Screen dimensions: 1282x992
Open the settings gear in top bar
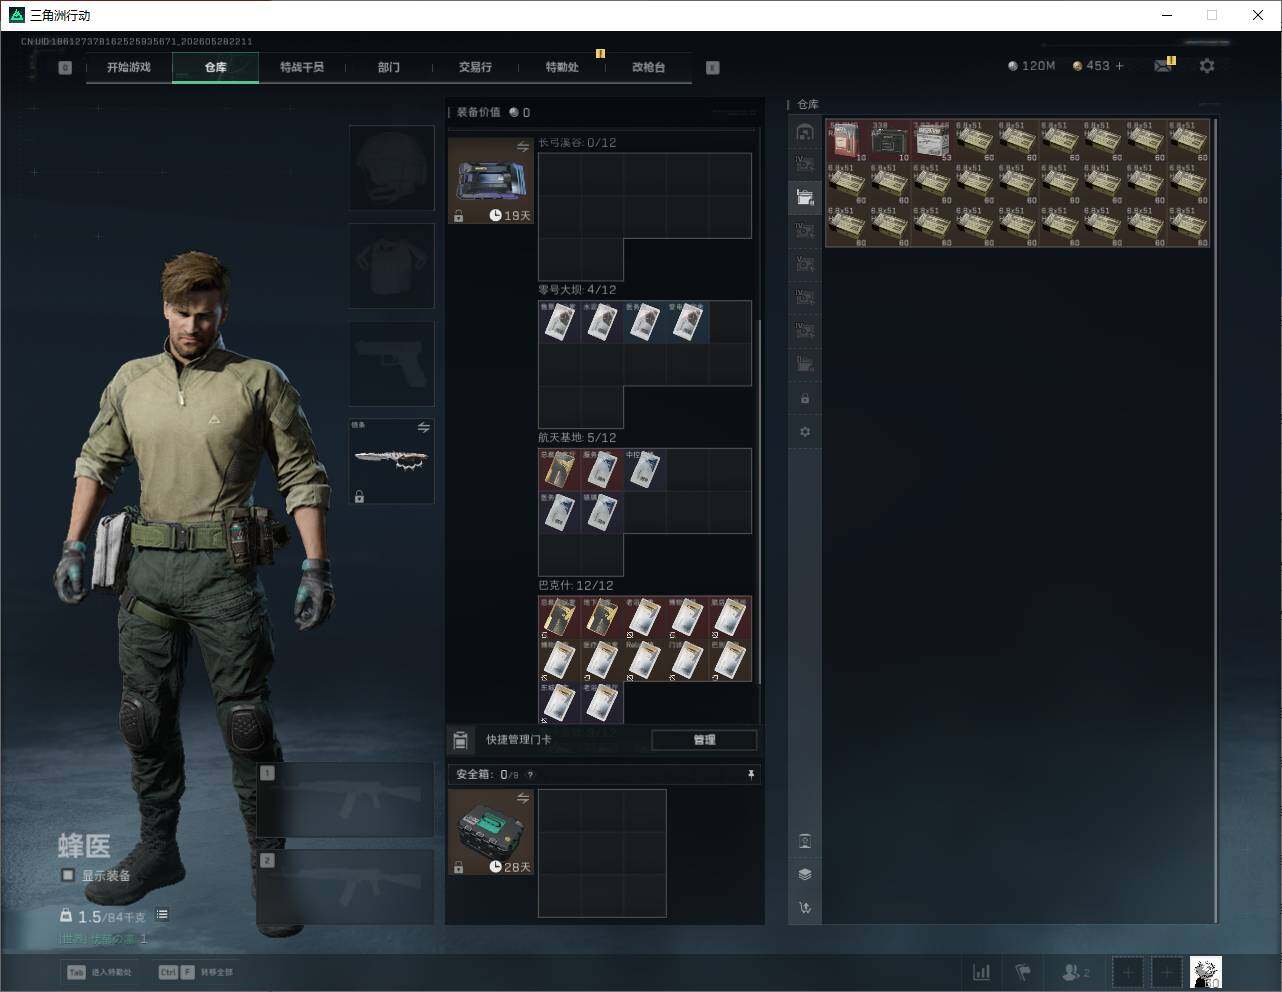1207,66
